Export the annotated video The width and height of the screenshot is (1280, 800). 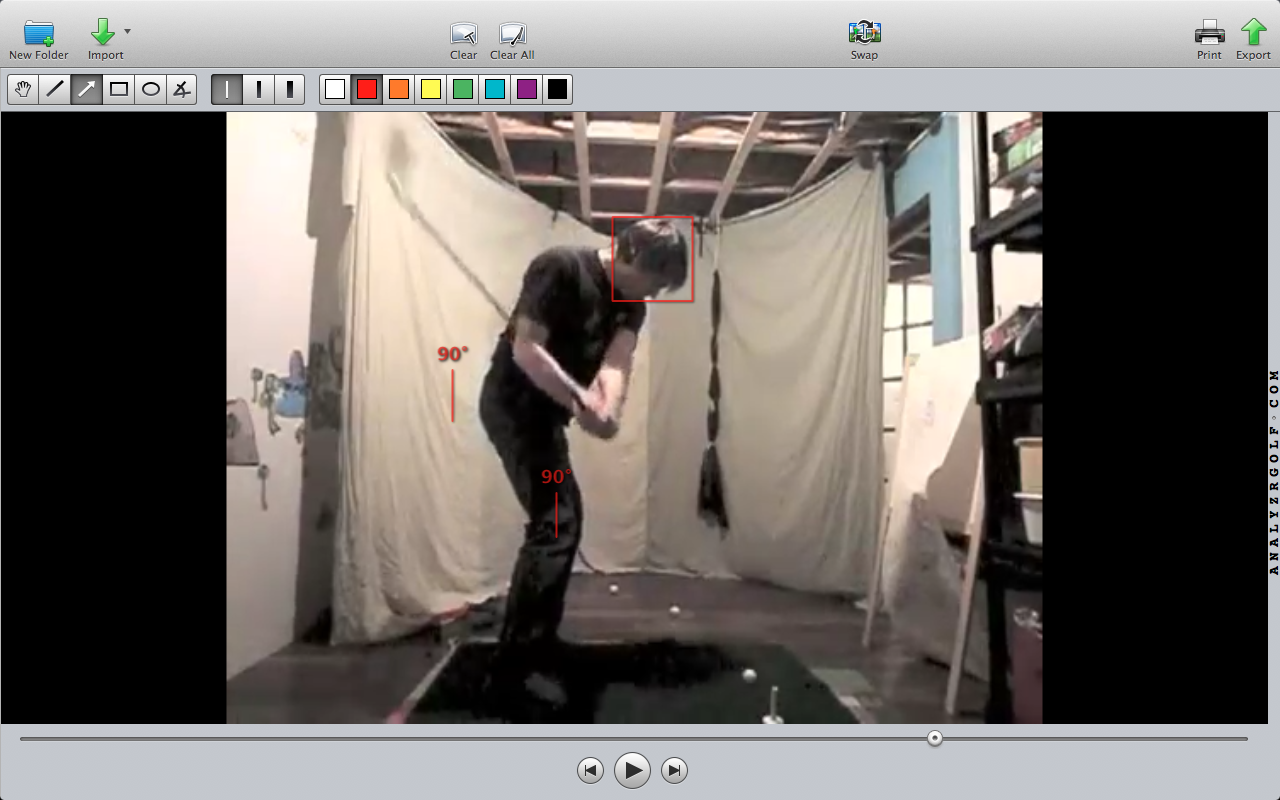(x=1253, y=33)
